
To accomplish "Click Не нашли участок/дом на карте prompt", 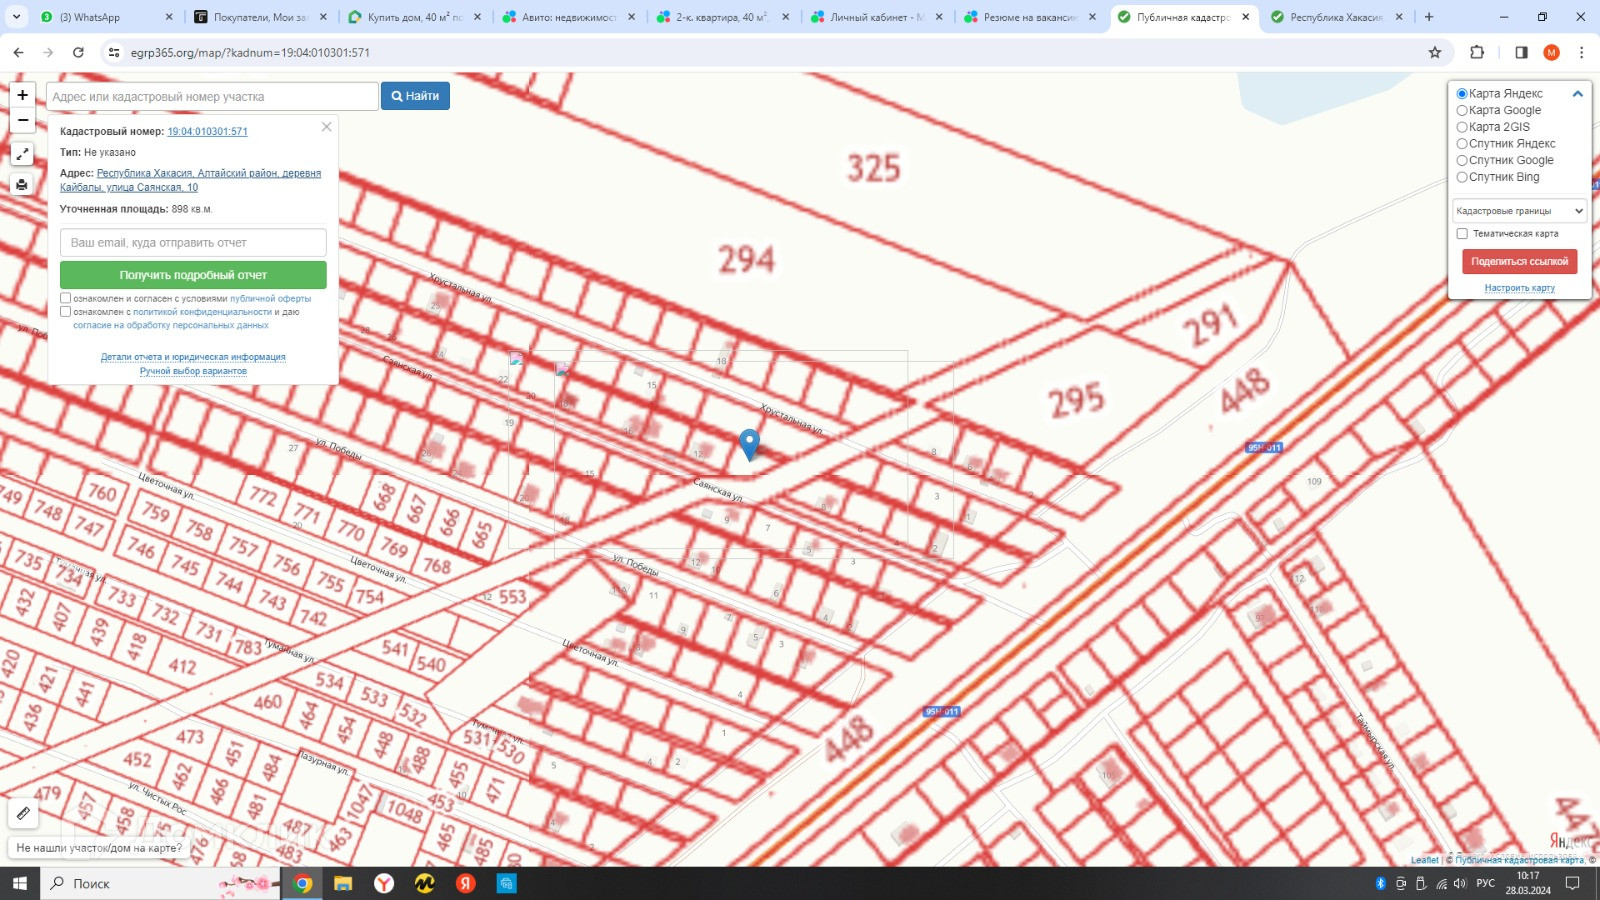I will [x=99, y=848].
